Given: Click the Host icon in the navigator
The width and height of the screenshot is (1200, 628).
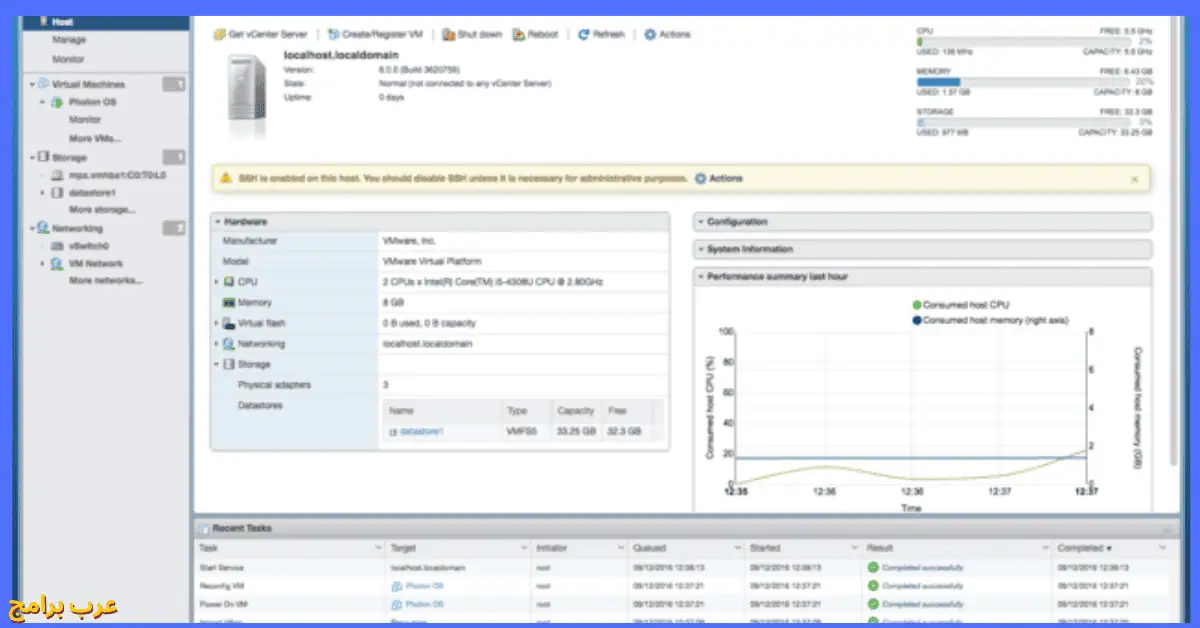Looking at the screenshot, I should (x=43, y=21).
